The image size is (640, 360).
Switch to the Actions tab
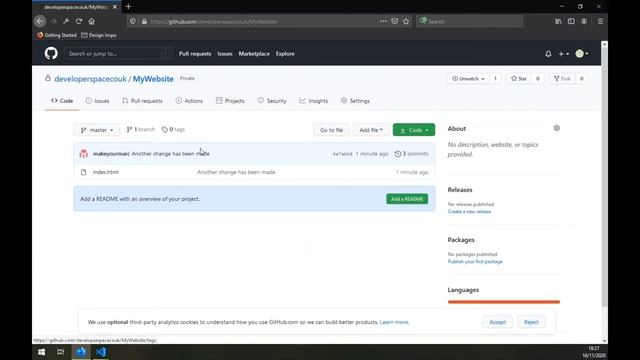click(189, 101)
